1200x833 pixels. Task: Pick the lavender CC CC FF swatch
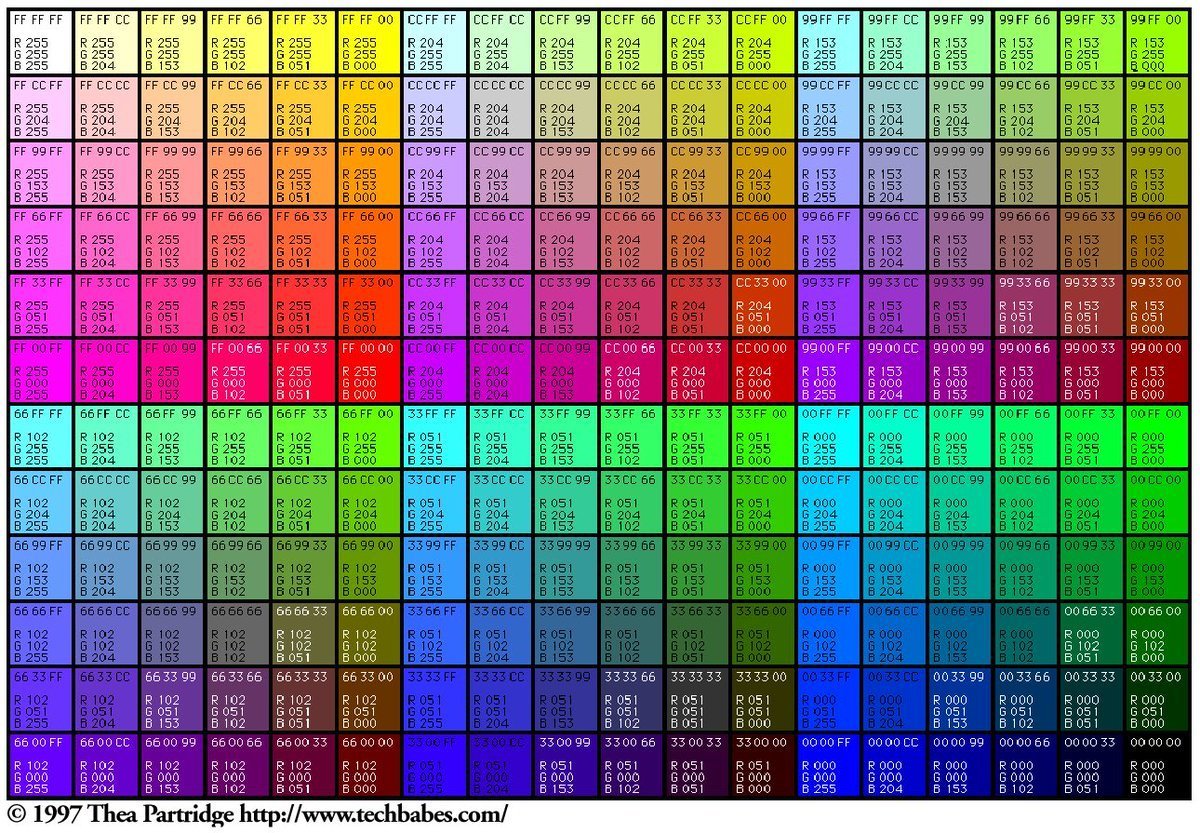click(434, 107)
